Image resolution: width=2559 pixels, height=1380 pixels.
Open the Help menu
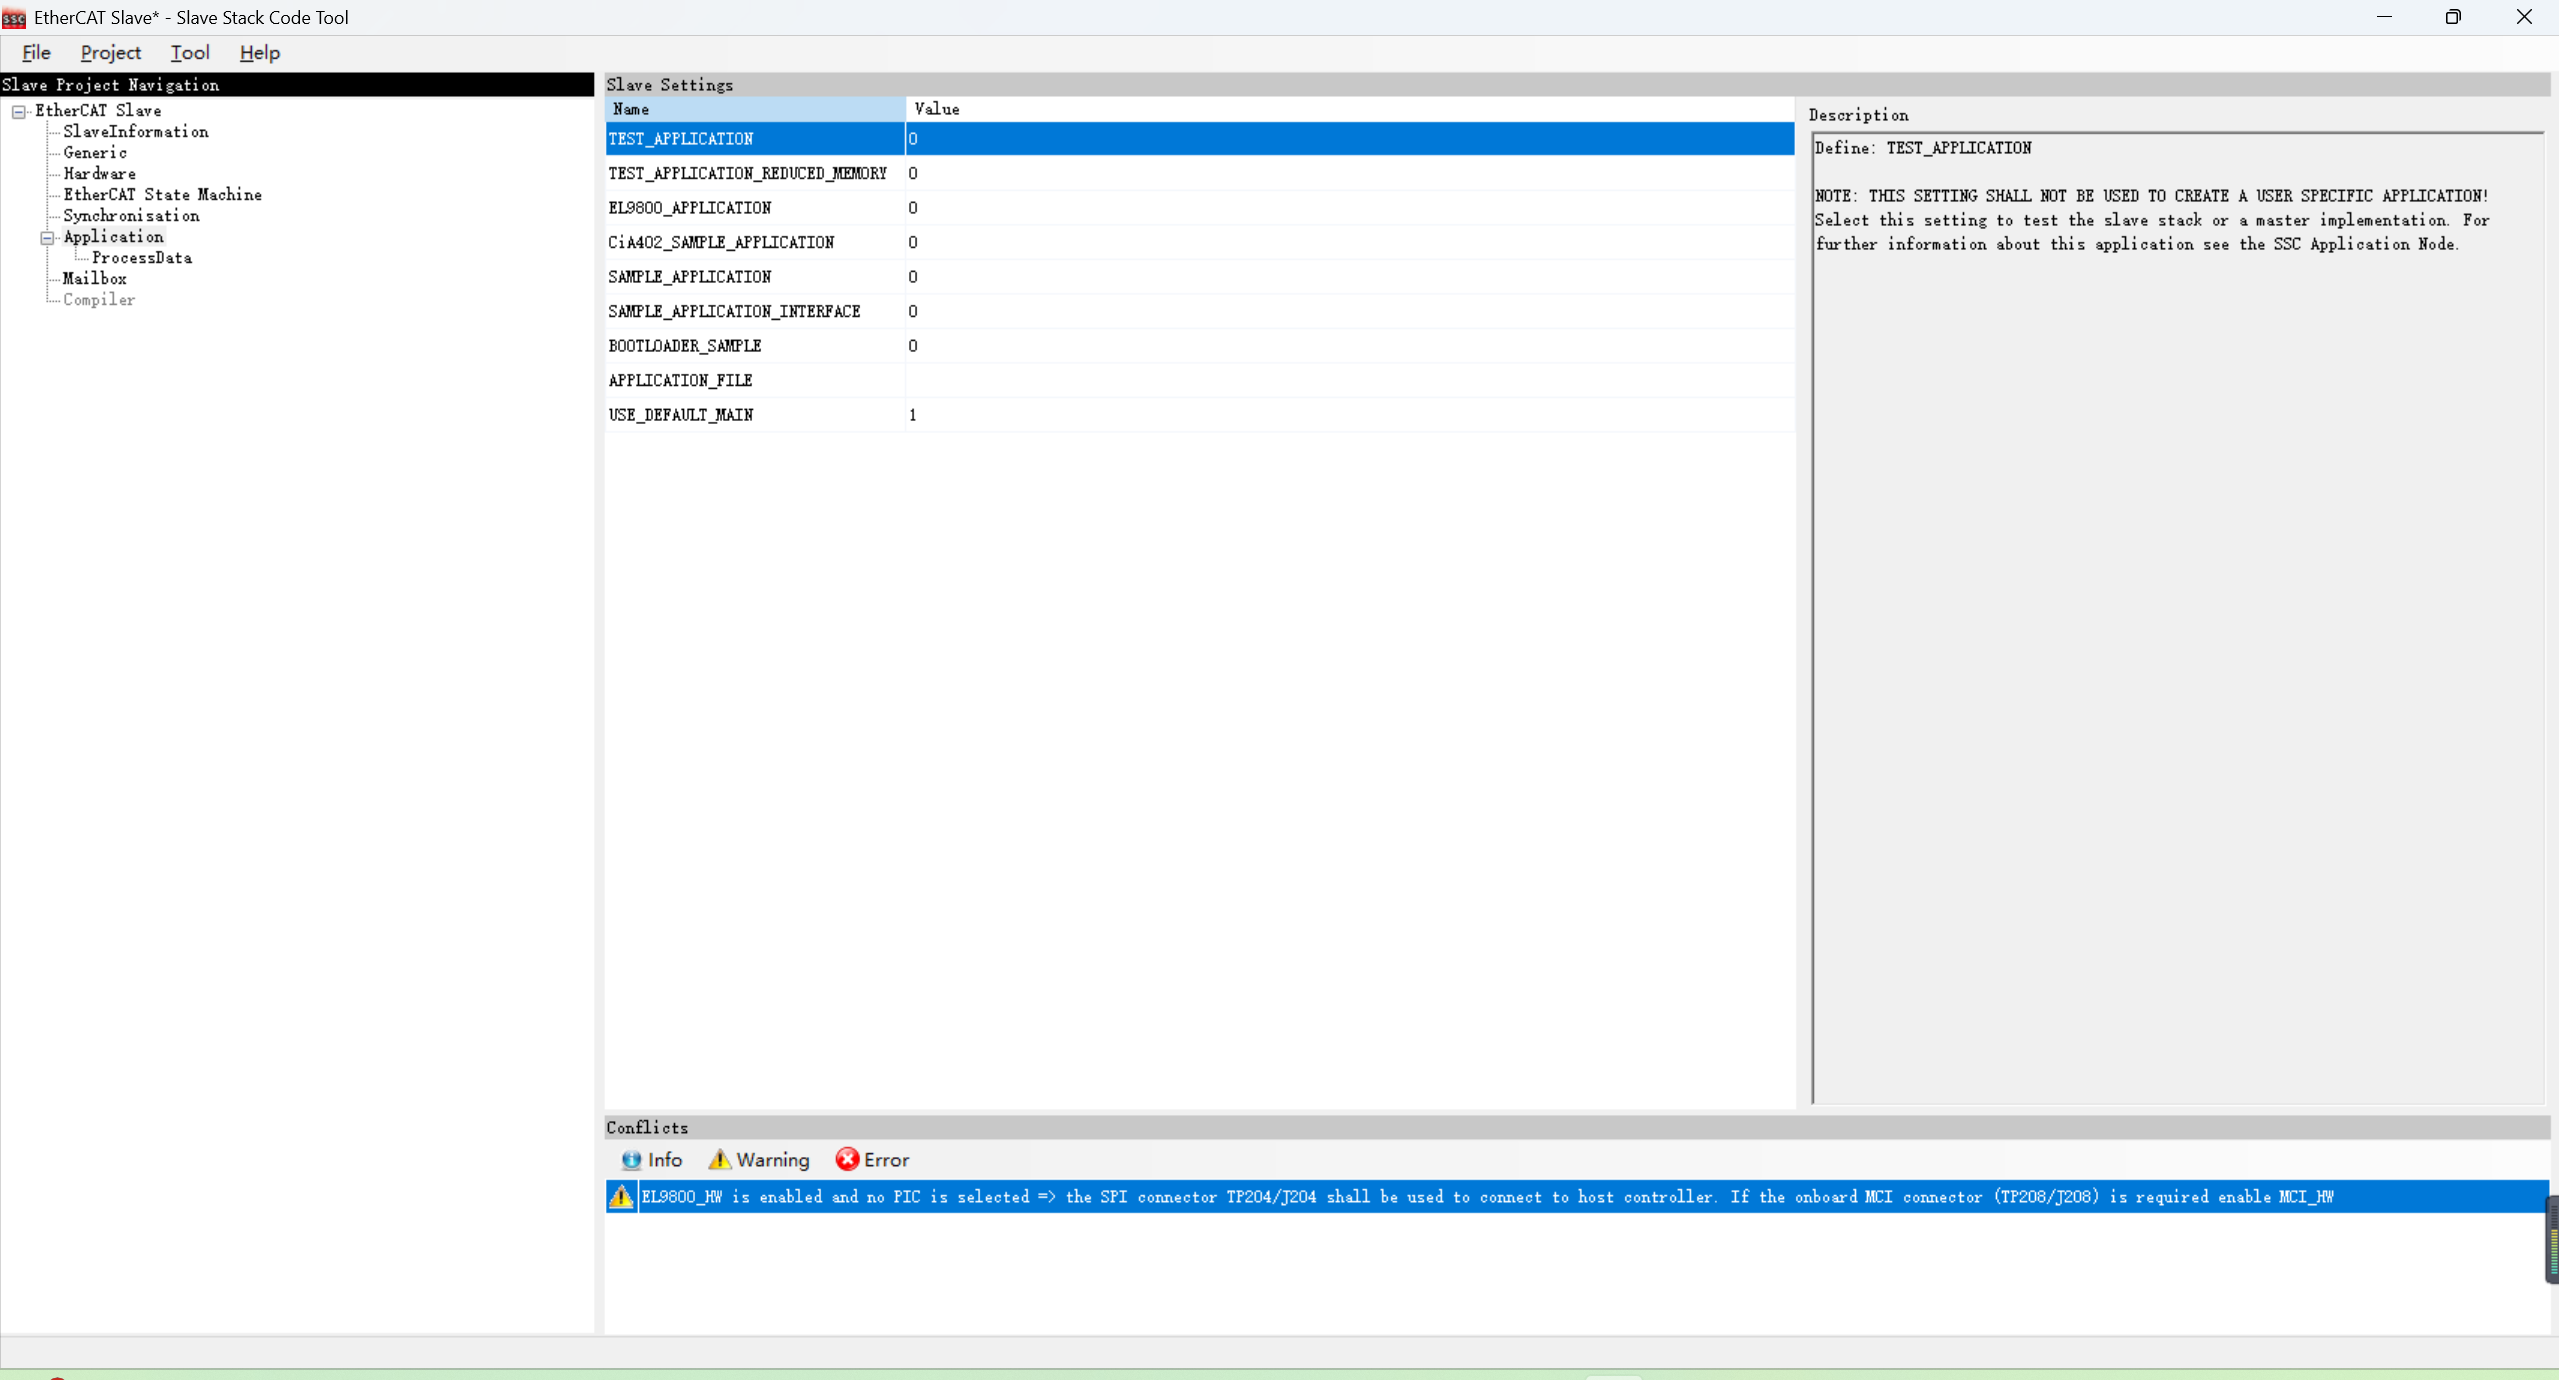pos(258,52)
